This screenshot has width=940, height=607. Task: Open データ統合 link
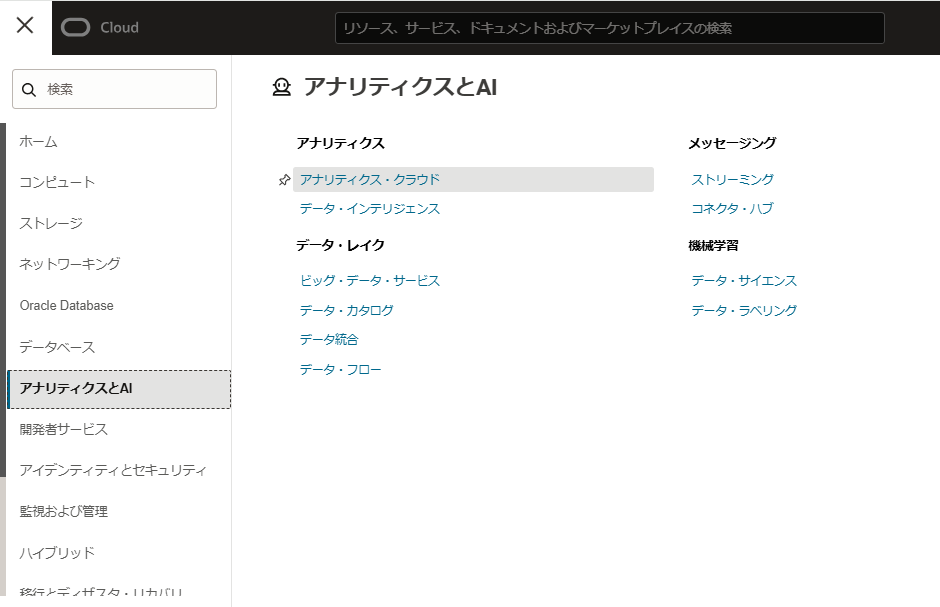(x=329, y=340)
